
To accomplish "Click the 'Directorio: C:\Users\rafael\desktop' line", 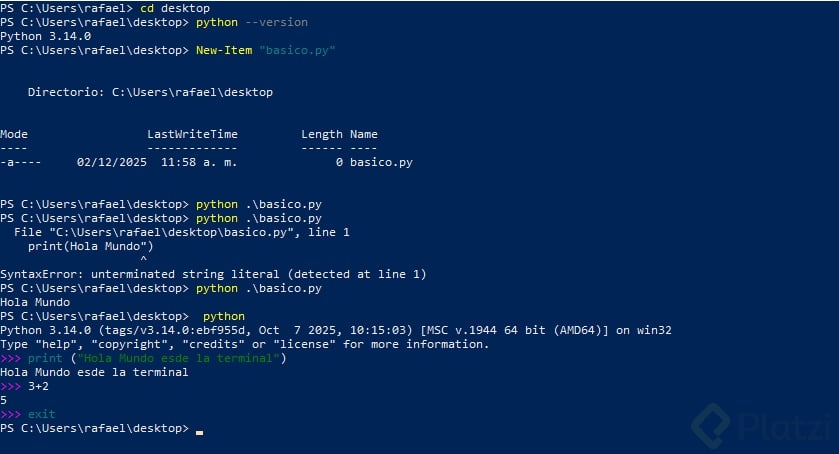I will [x=150, y=92].
